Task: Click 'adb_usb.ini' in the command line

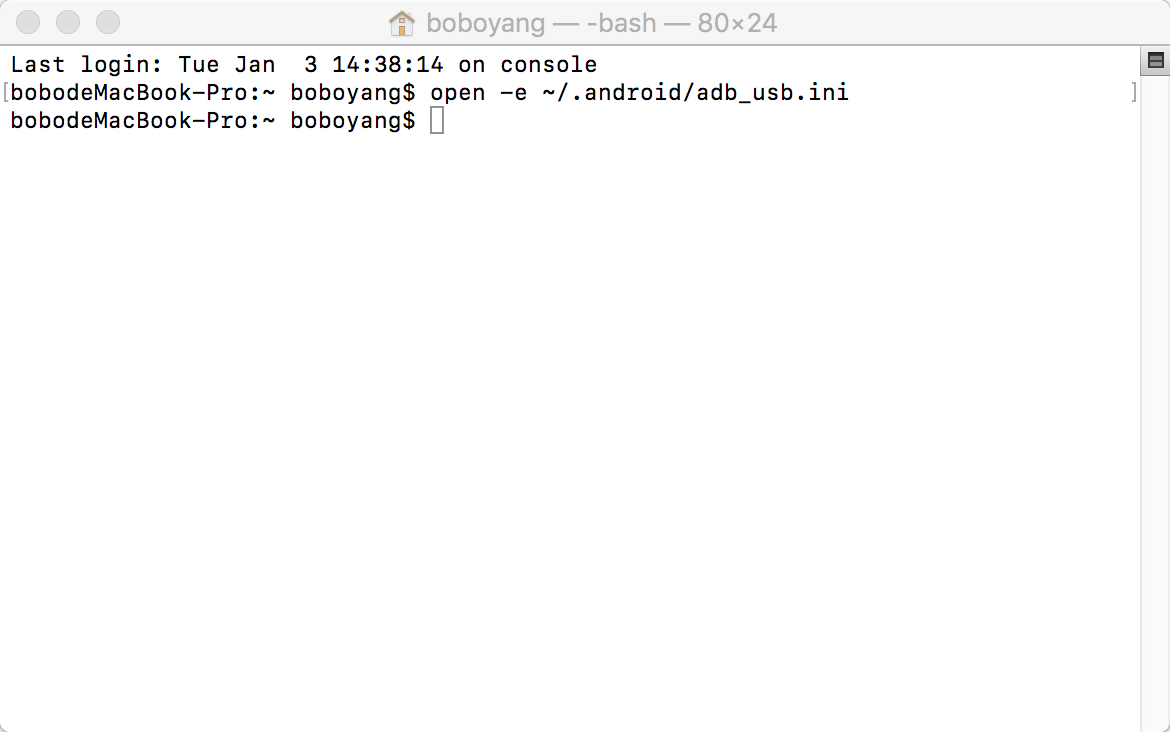Action: pyautogui.click(x=772, y=93)
